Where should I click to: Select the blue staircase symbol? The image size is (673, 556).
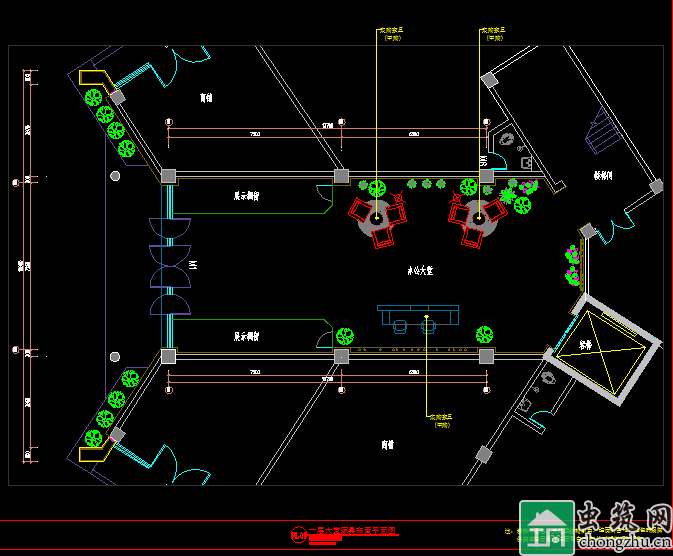(602, 132)
